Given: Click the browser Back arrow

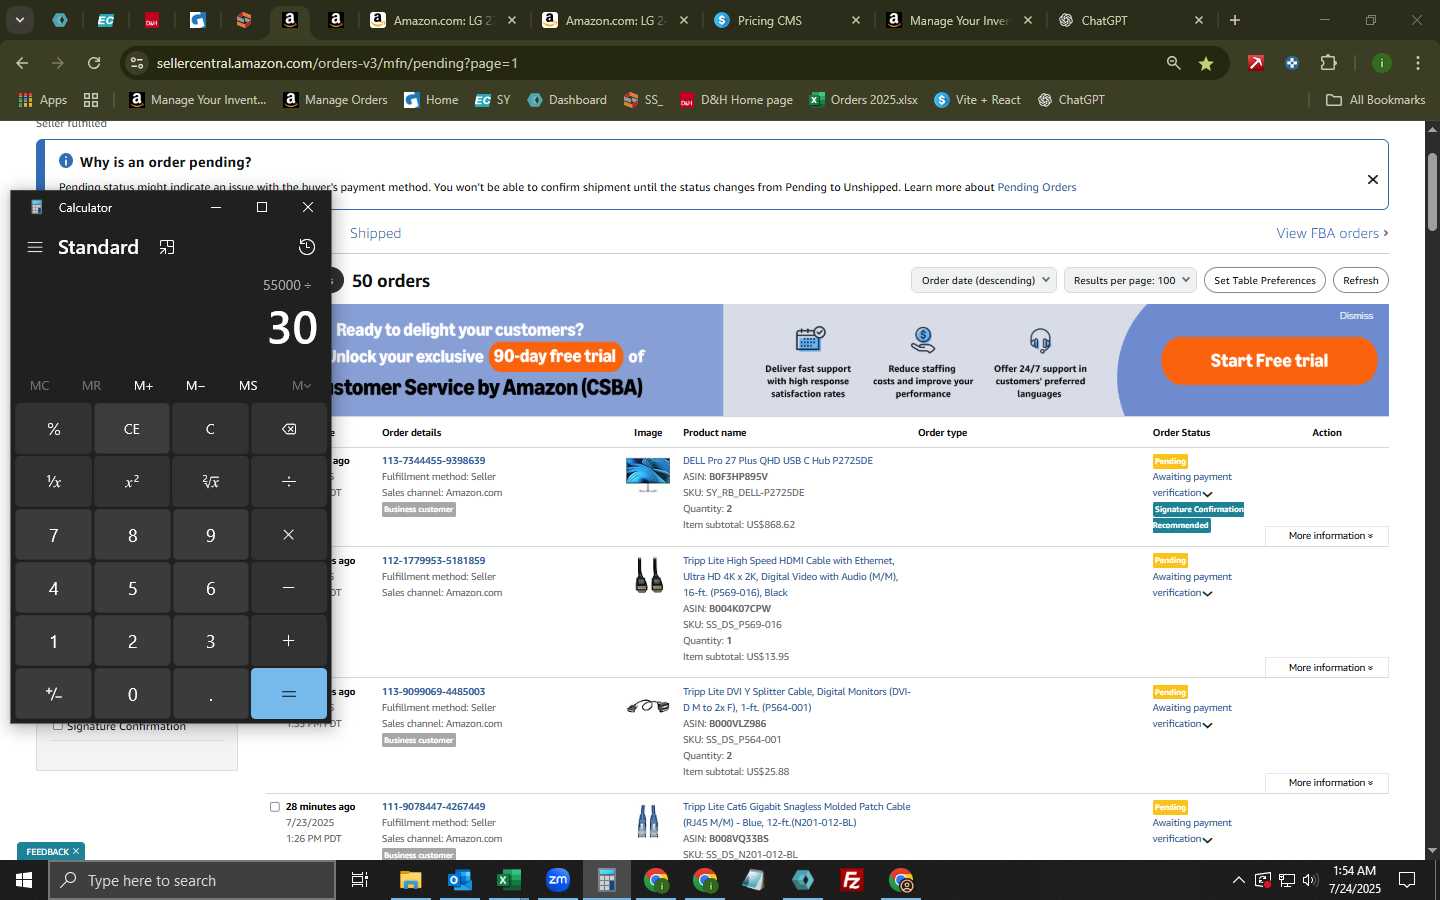Looking at the screenshot, I should [x=22, y=63].
